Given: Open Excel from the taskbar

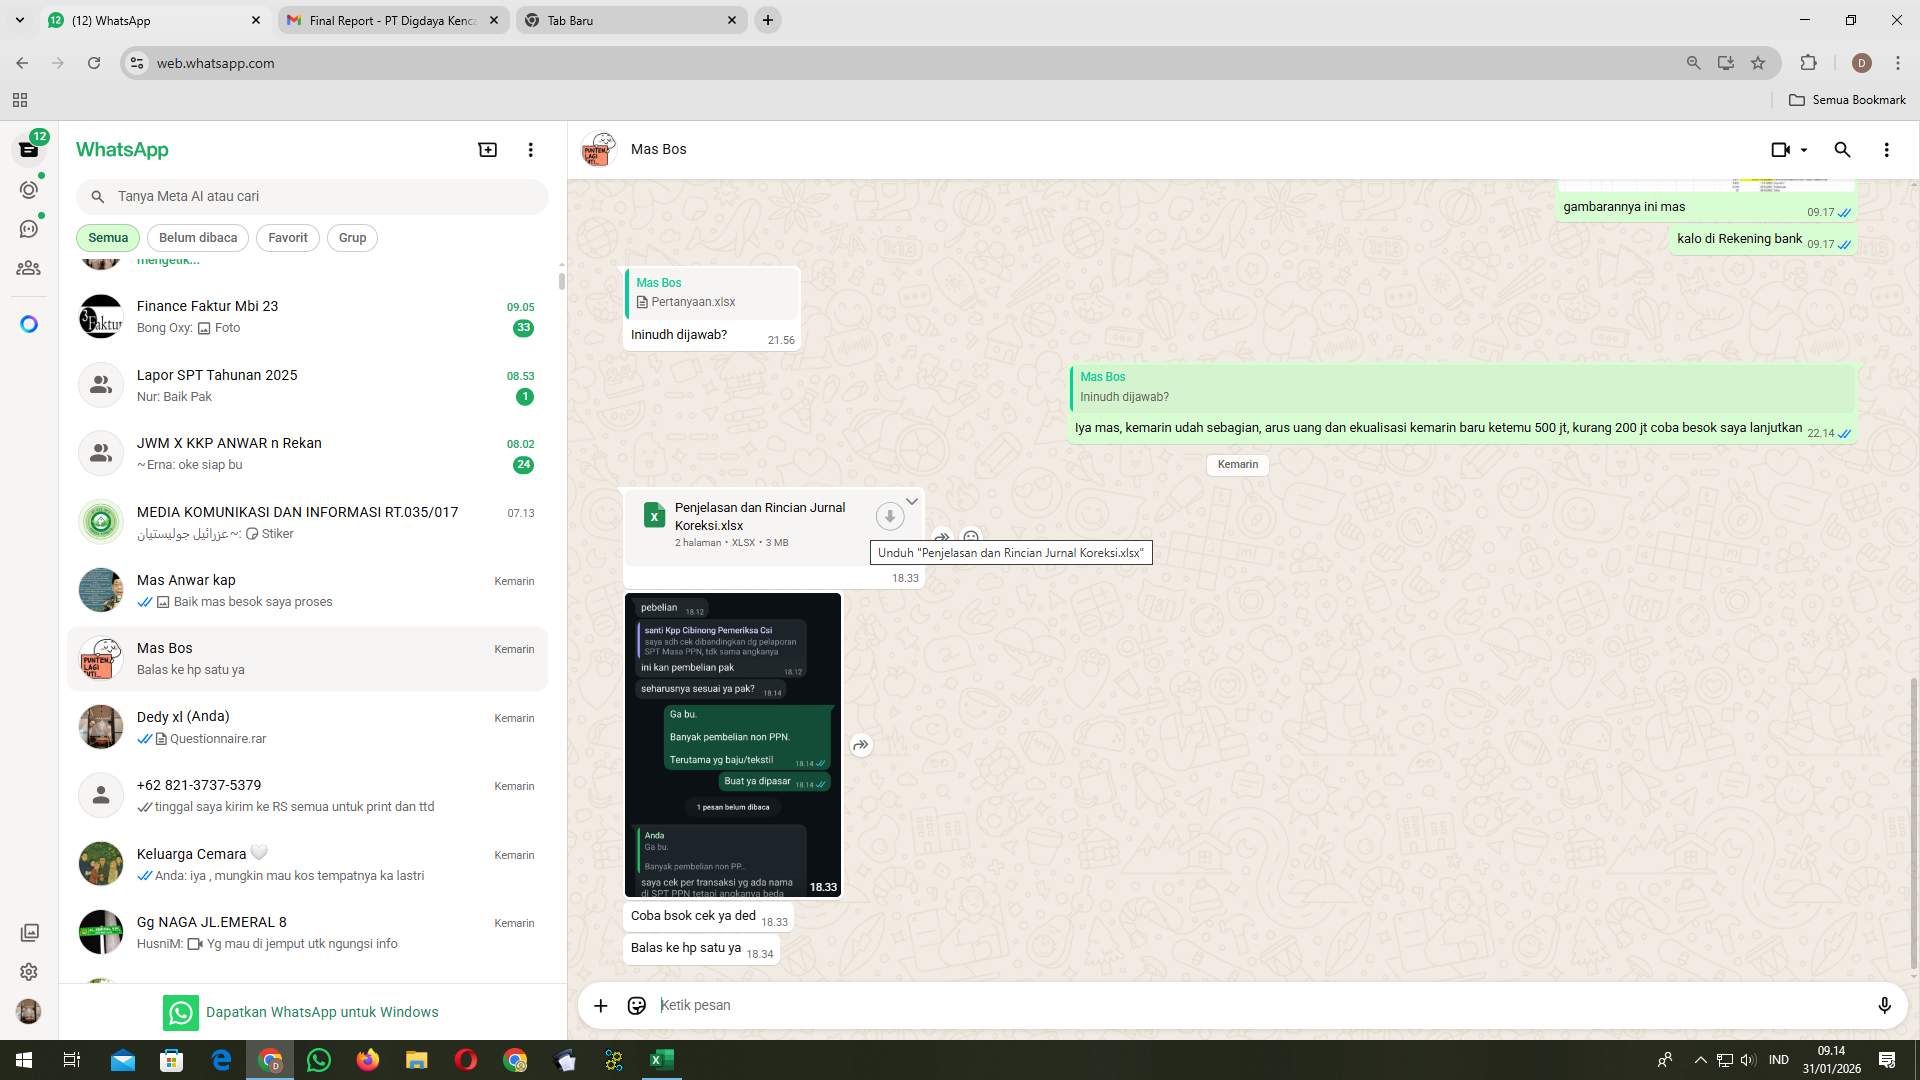Looking at the screenshot, I should click(x=660, y=1060).
